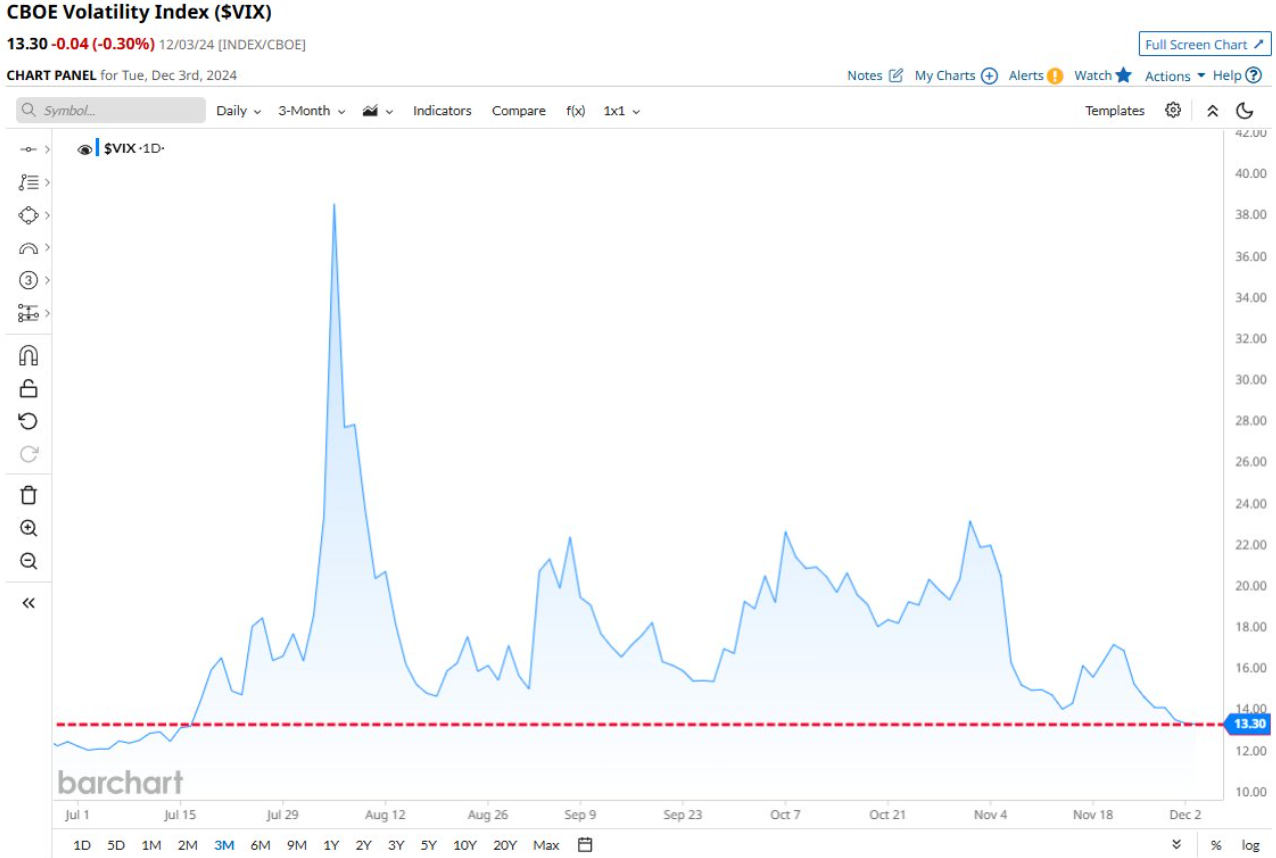Click the zoom out magnifier icon
This screenshot has width=1276, height=858.
click(x=28, y=561)
